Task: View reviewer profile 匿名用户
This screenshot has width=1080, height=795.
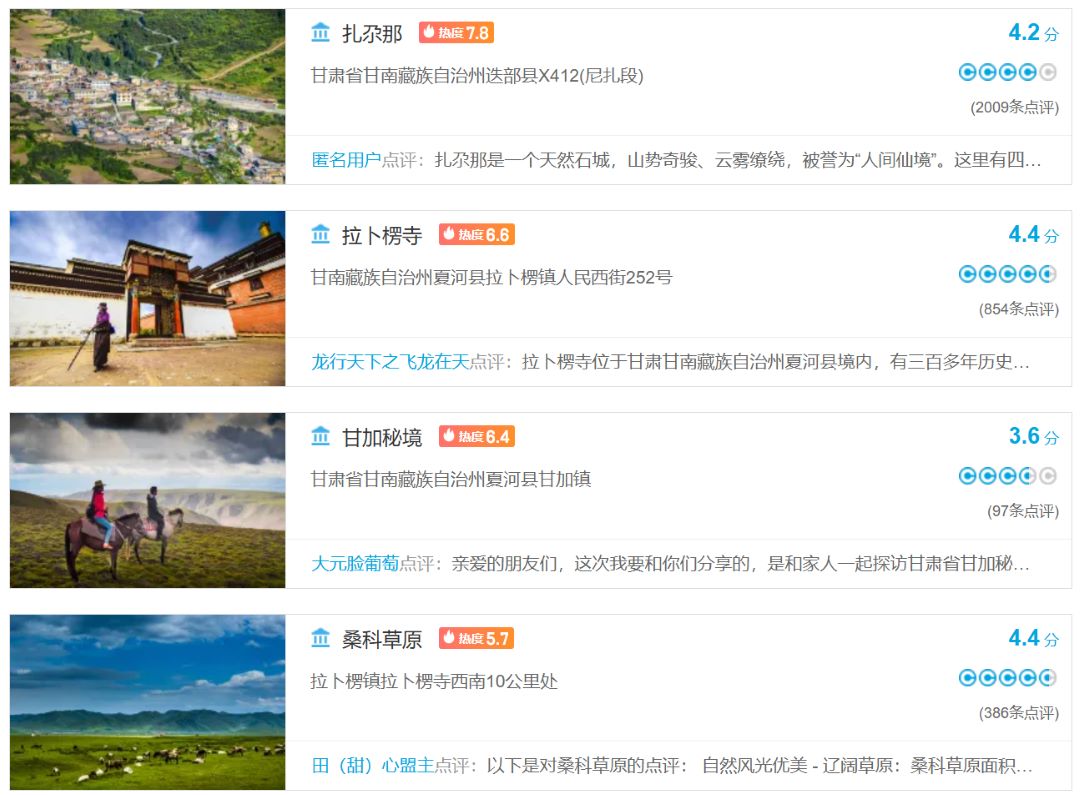Action: point(346,160)
